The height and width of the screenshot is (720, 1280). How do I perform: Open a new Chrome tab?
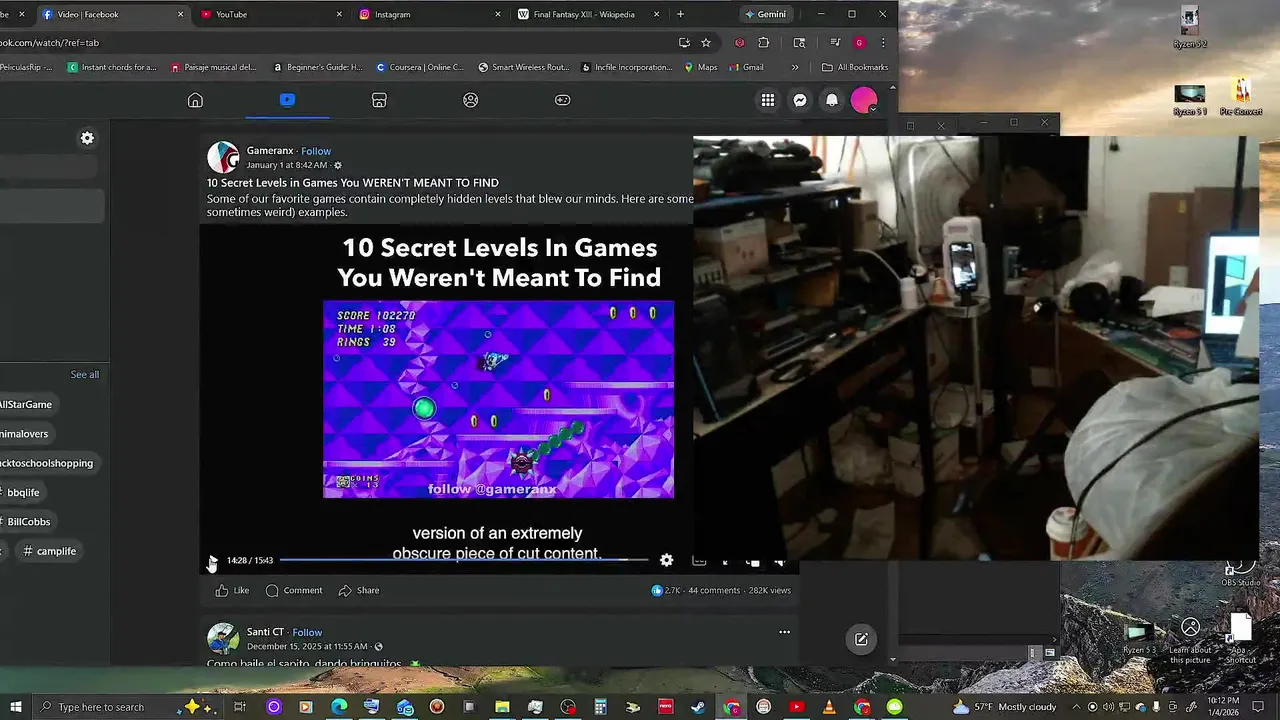pos(681,14)
